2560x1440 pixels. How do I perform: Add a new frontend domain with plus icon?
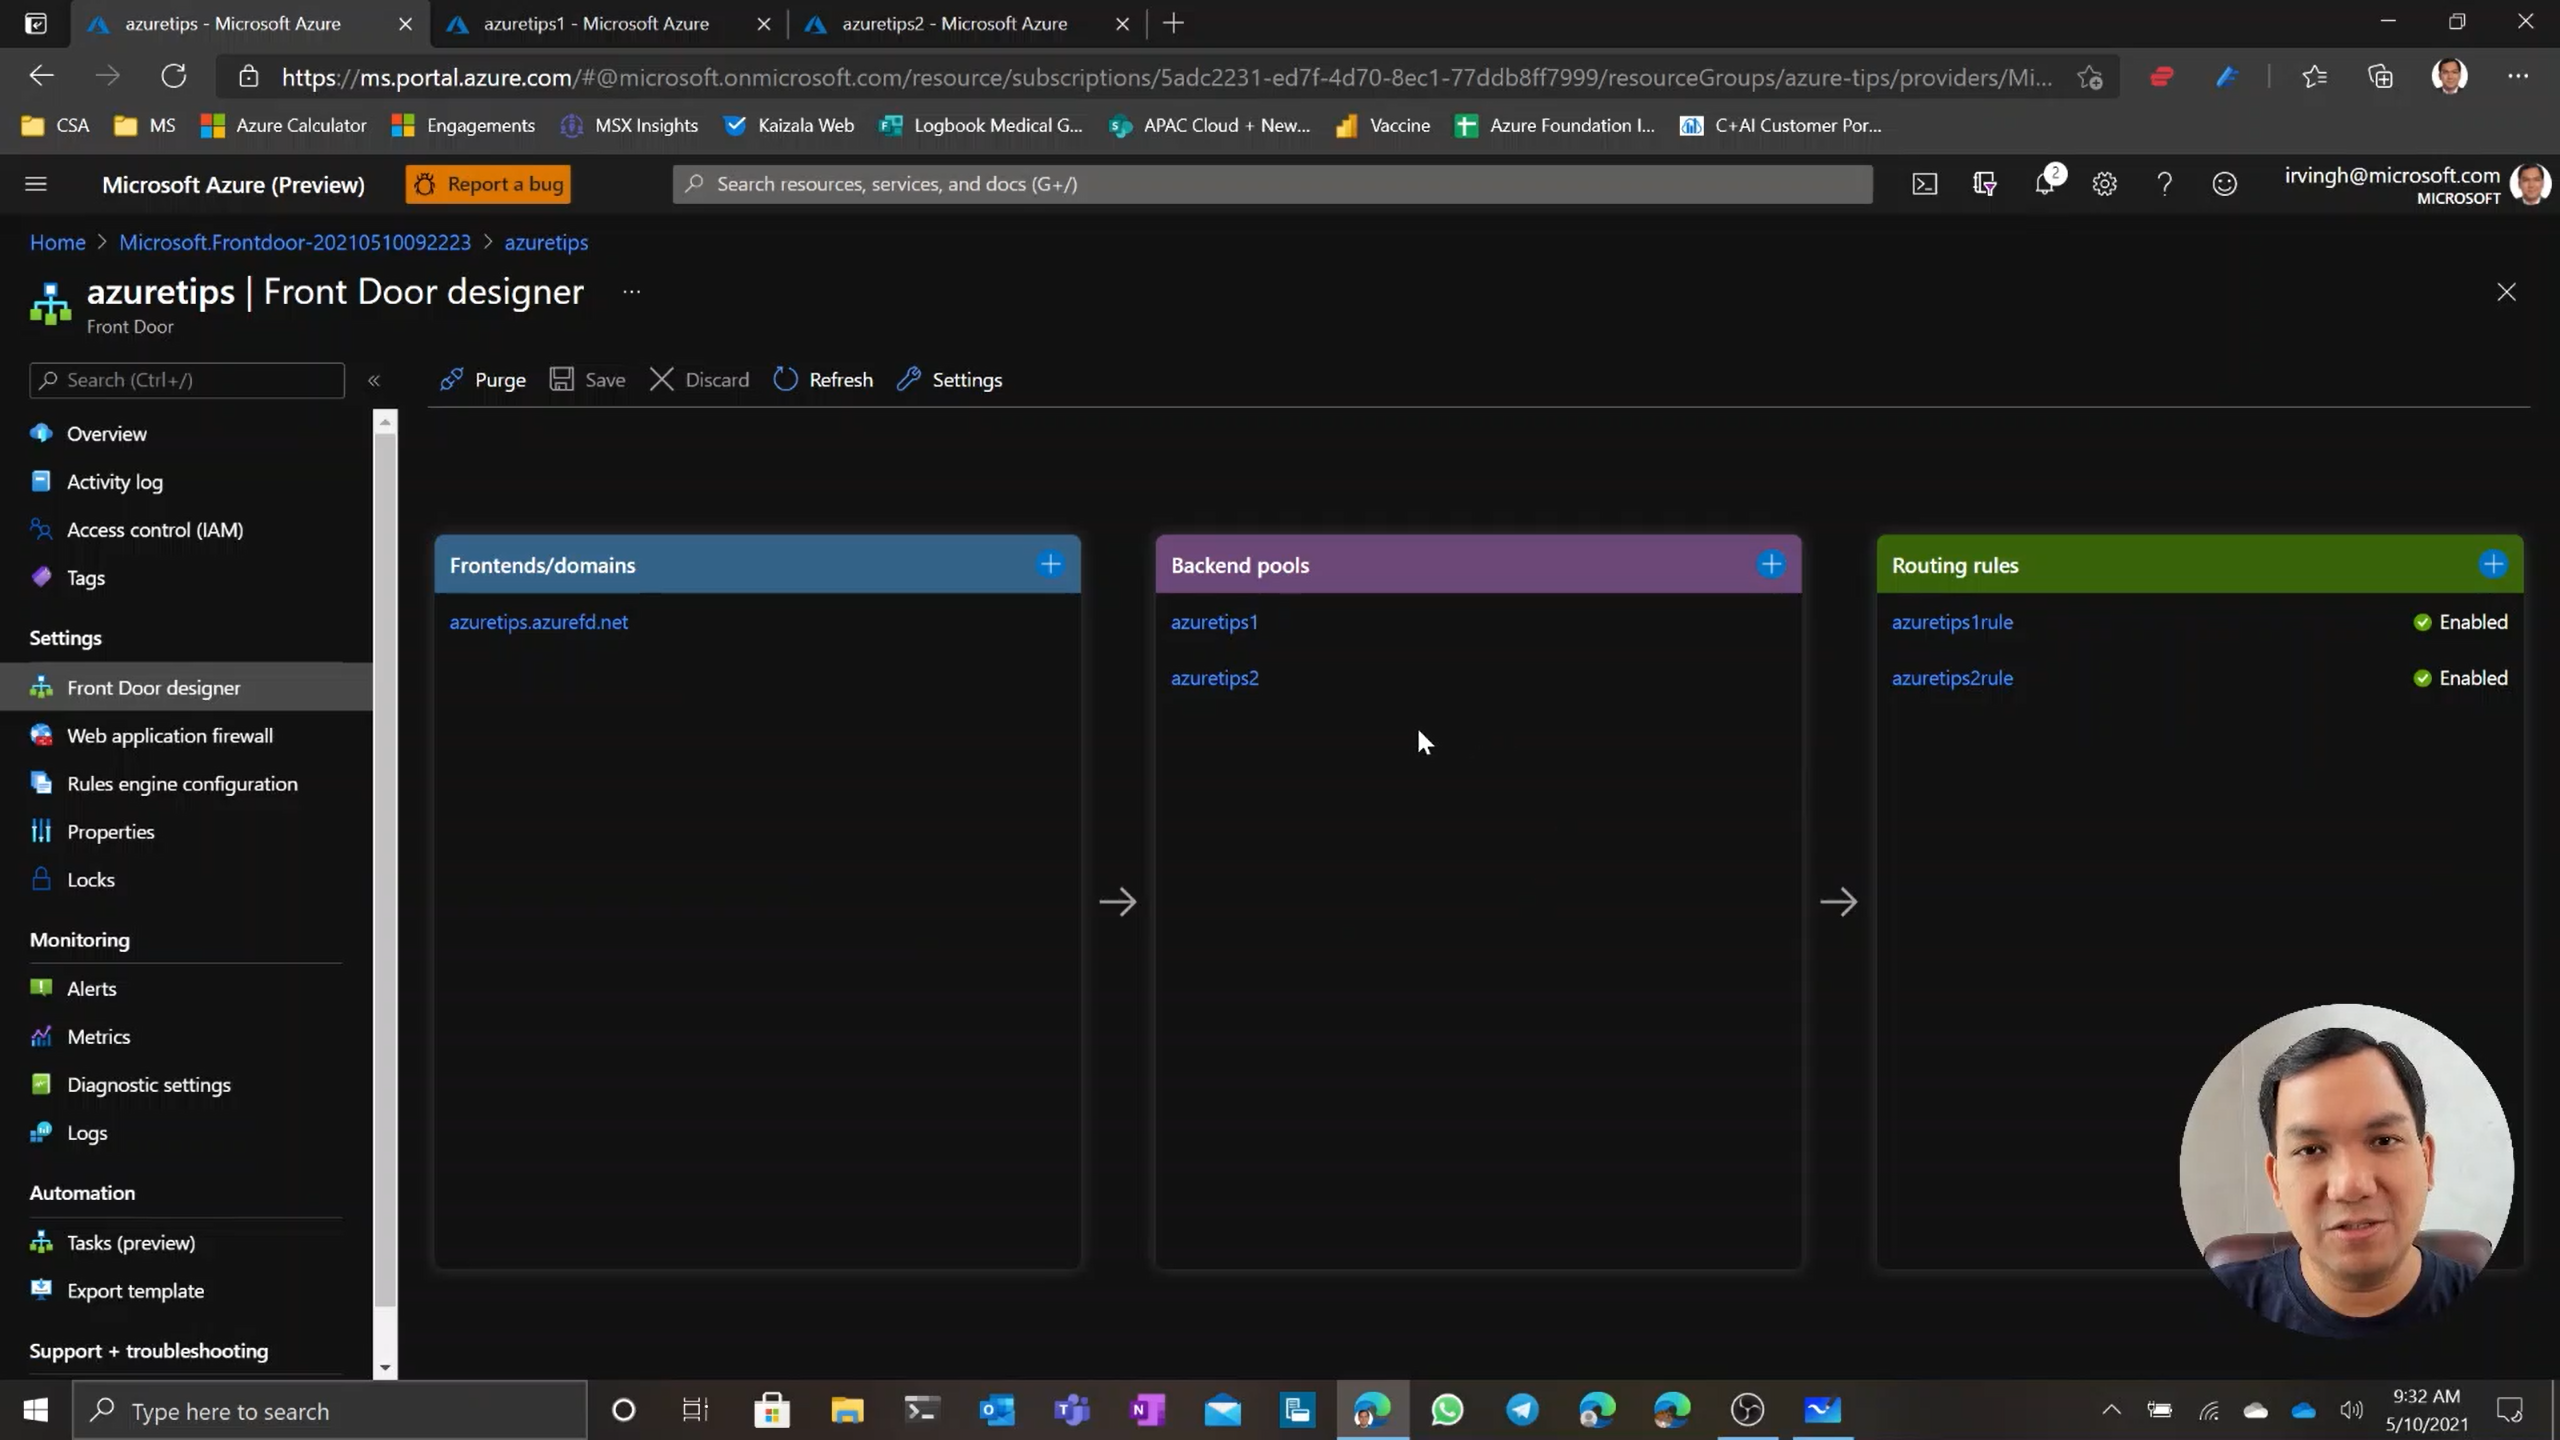[1050, 564]
